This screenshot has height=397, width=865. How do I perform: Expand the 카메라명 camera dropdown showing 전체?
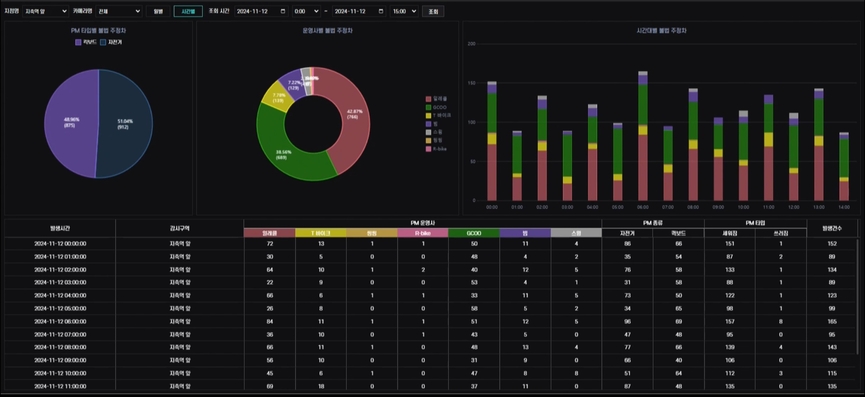point(119,11)
